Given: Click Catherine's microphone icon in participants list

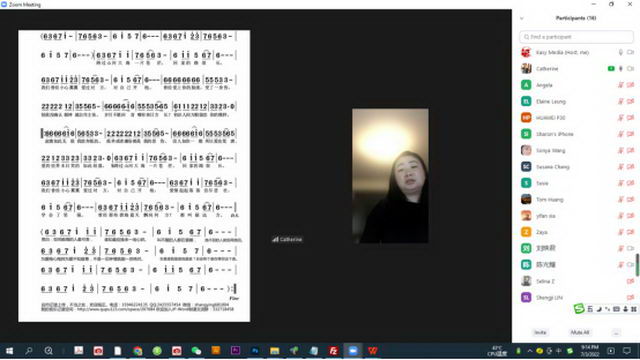Looking at the screenshot, I should [620, 69].
